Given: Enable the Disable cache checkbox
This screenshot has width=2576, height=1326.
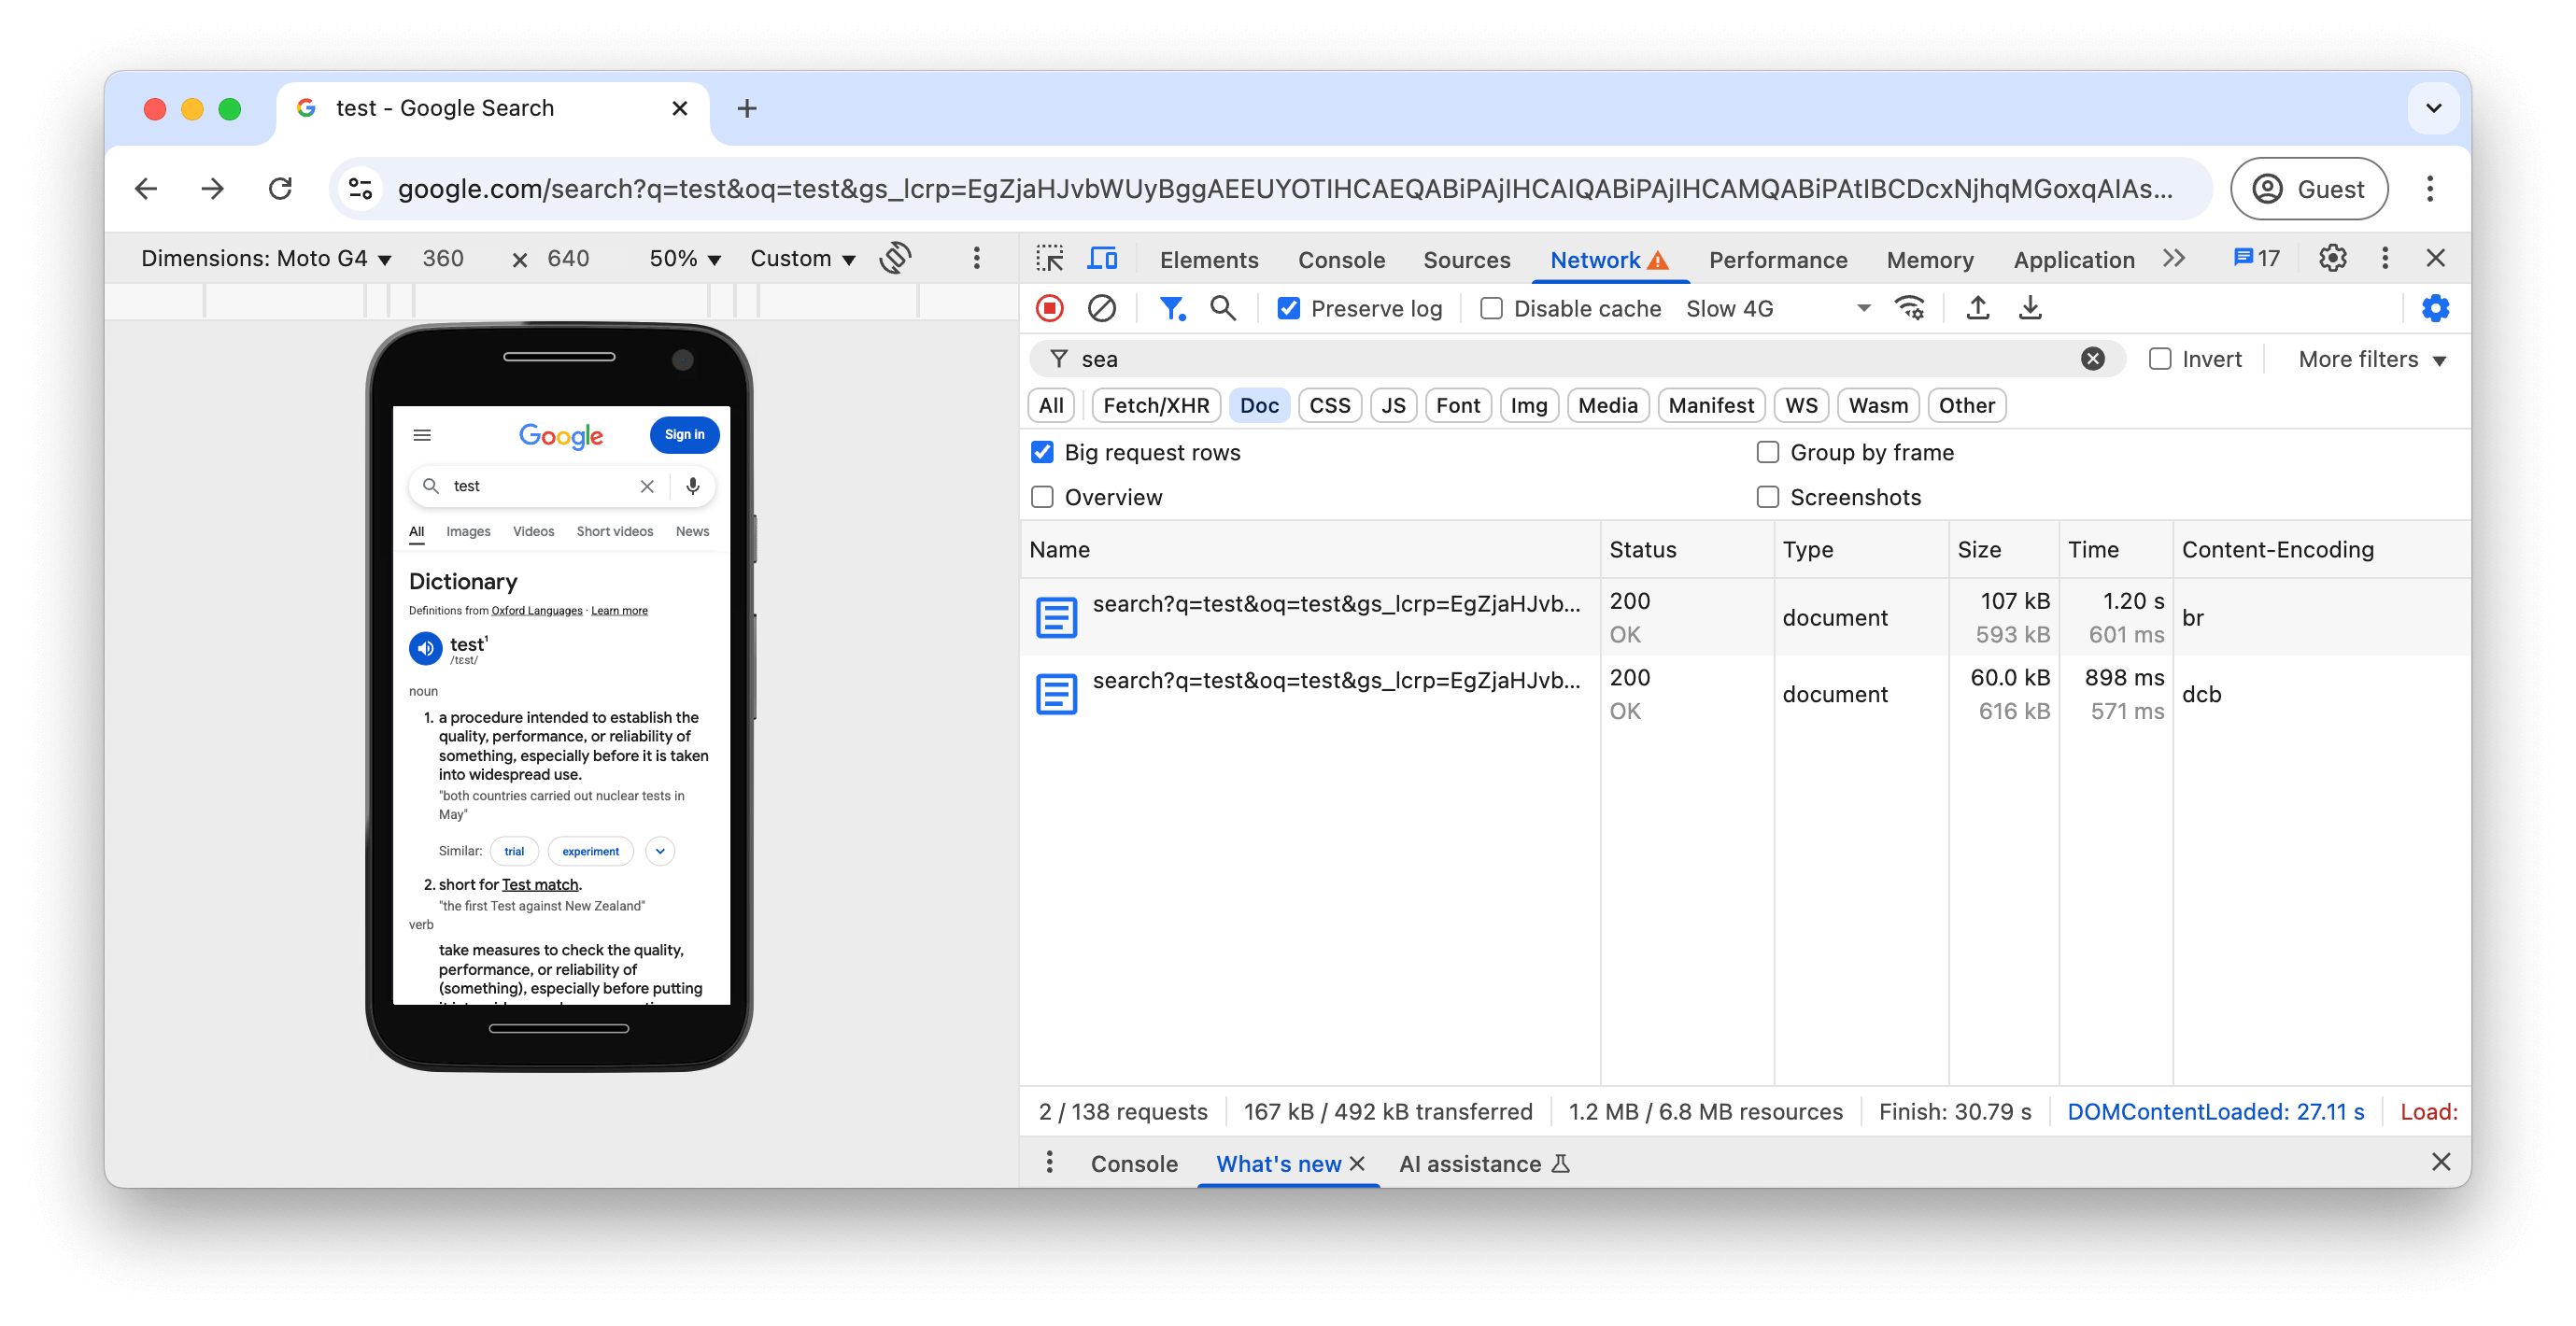Looking at the screenshot, I should 1490,308.
